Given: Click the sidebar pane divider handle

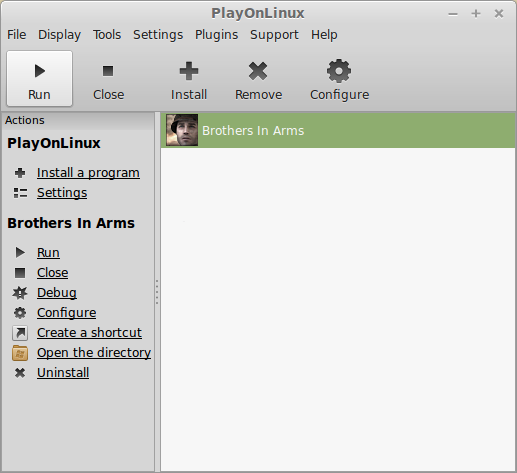Looking at the screenshot, I should pyautogui.click(x=157, y=292).
